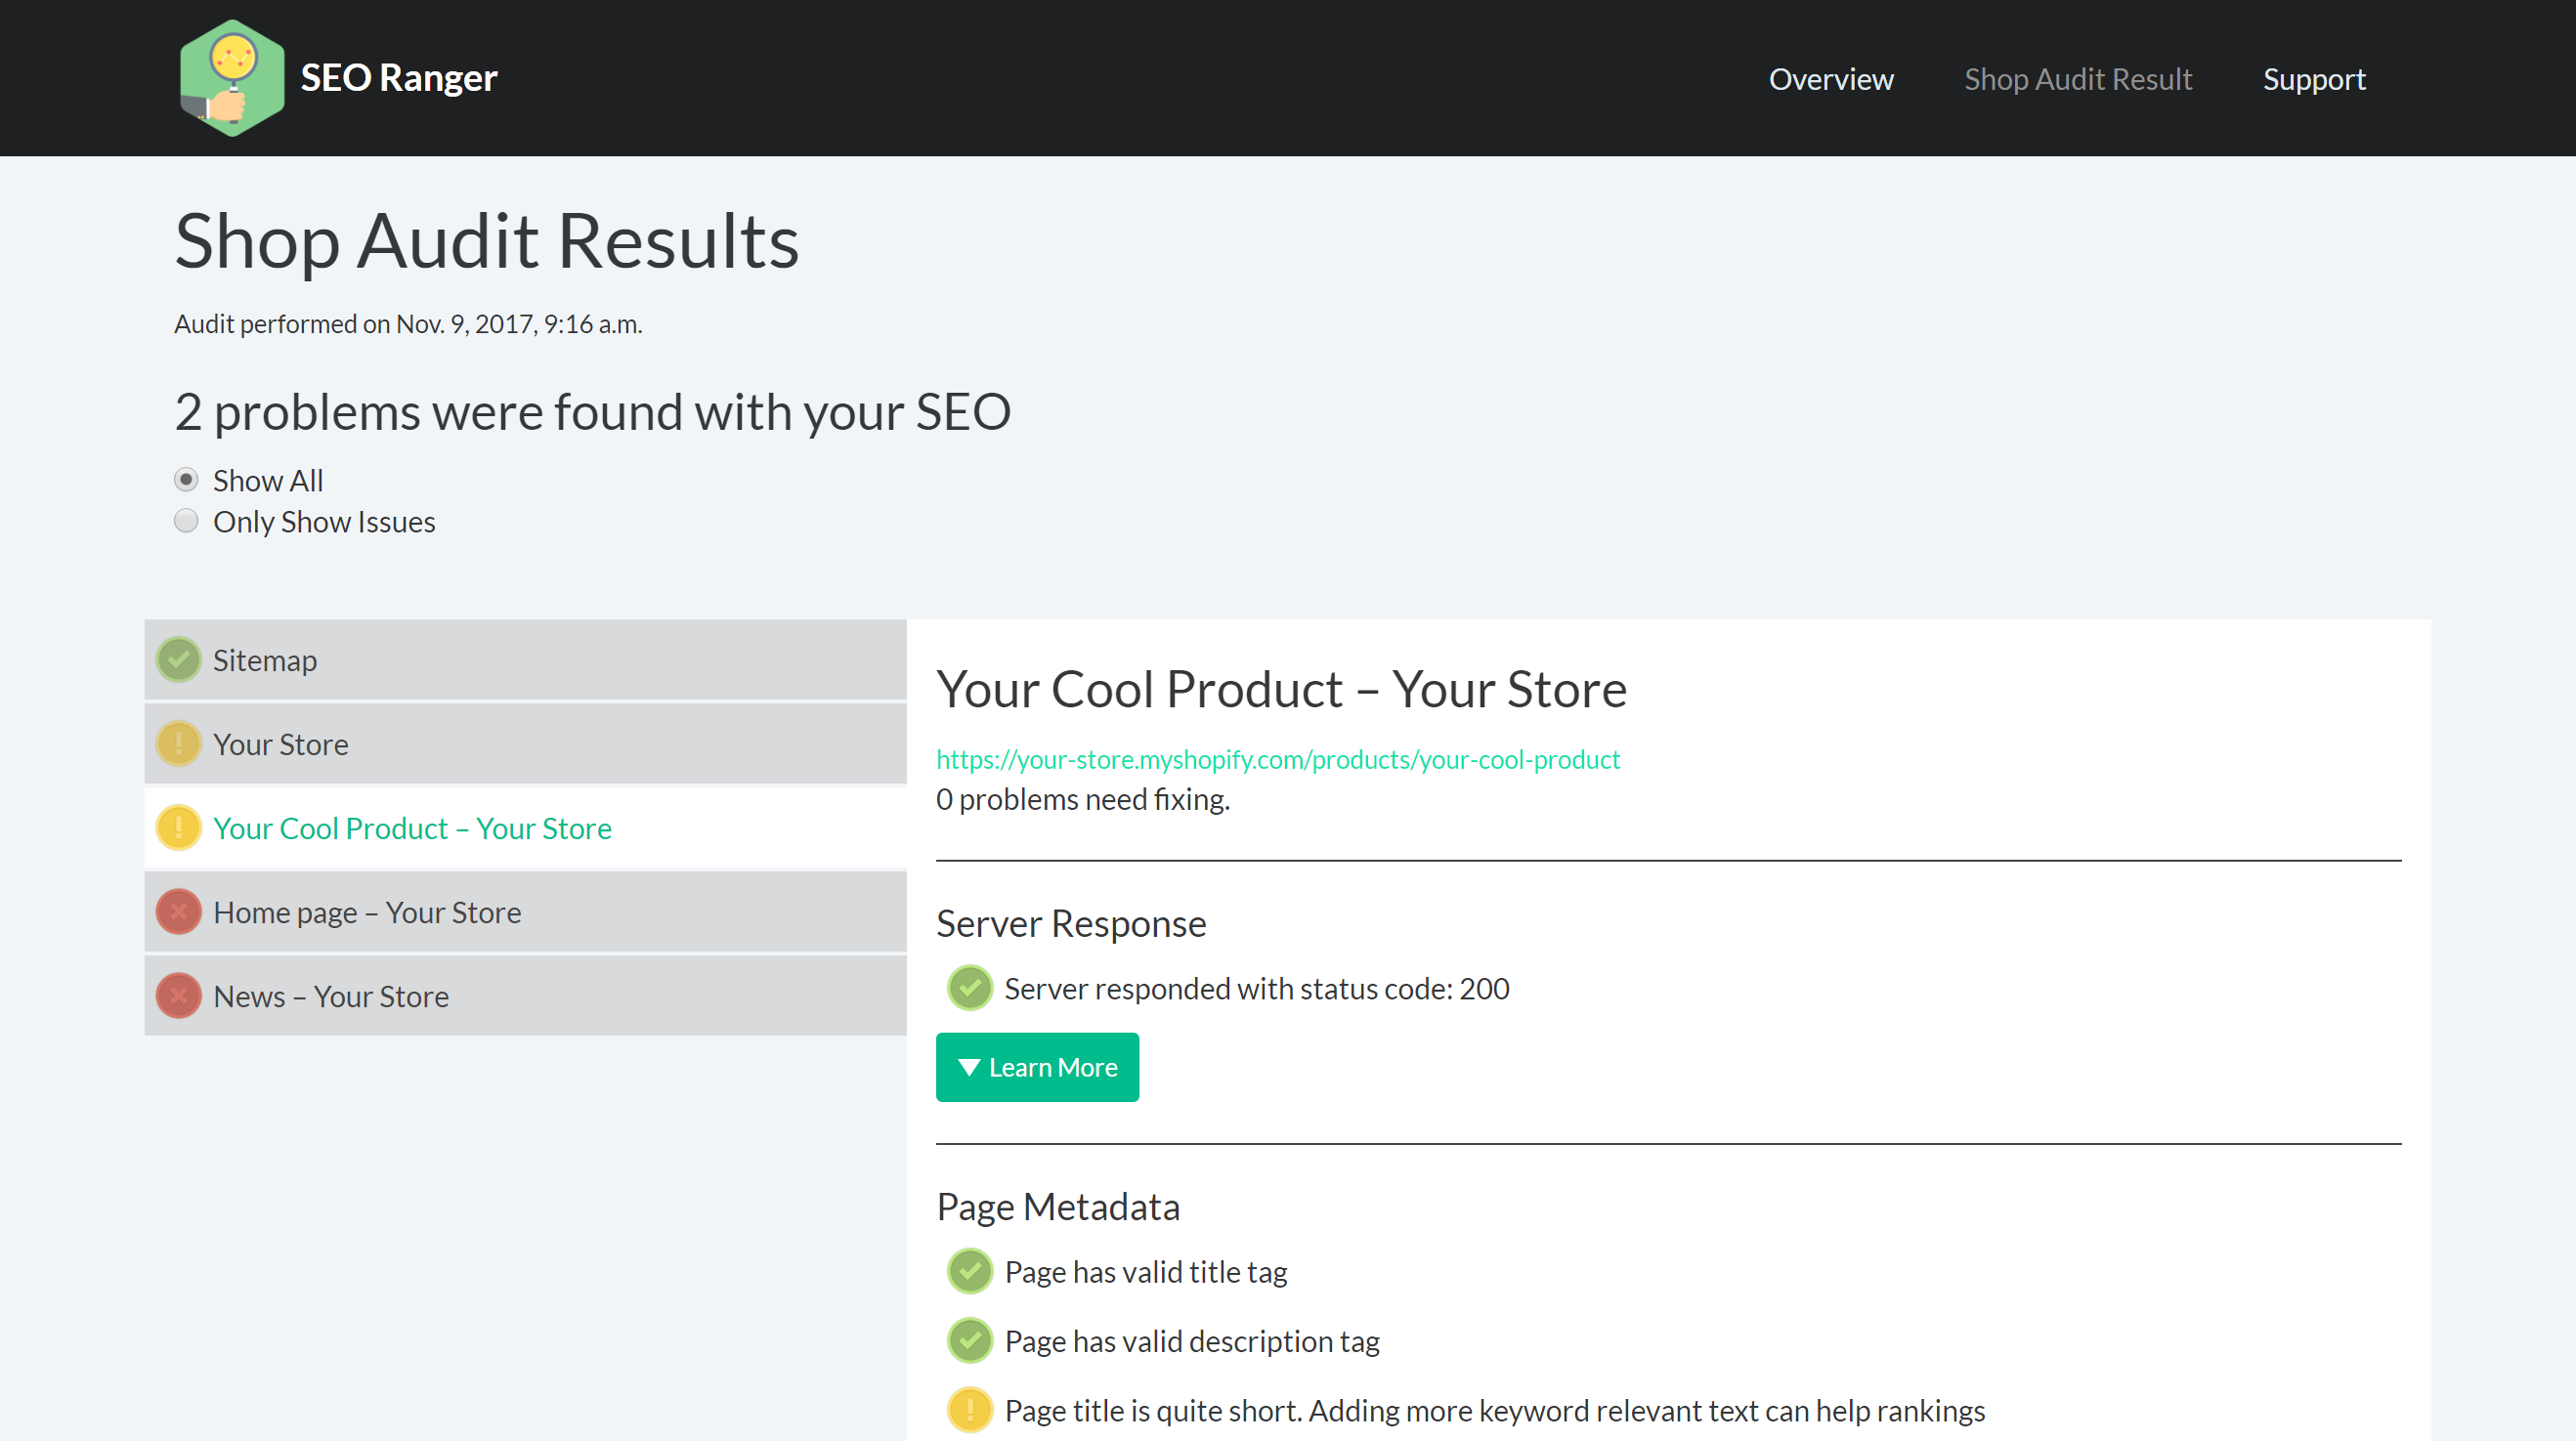
Task: Click the check icon for valid title tag
Action: (969, 1272)
